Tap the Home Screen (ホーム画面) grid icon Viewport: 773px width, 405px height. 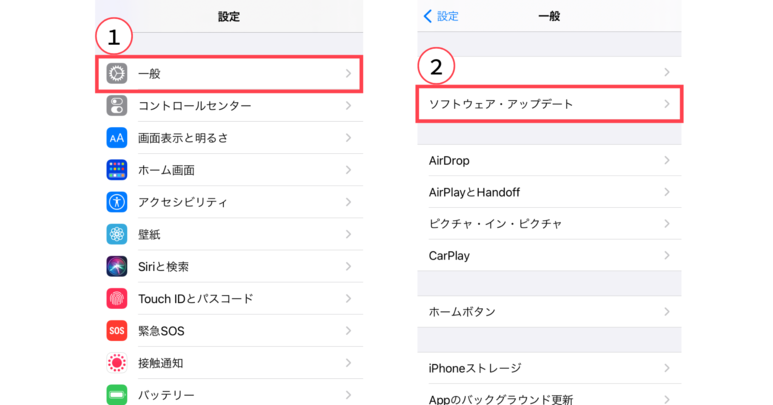[x=117, y=170]
